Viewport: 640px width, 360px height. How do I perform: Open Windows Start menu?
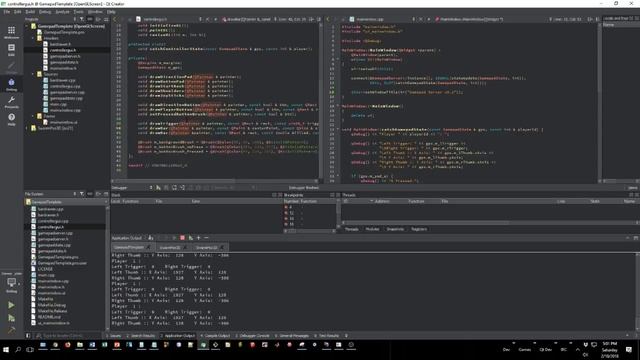(x=6, y=349)
